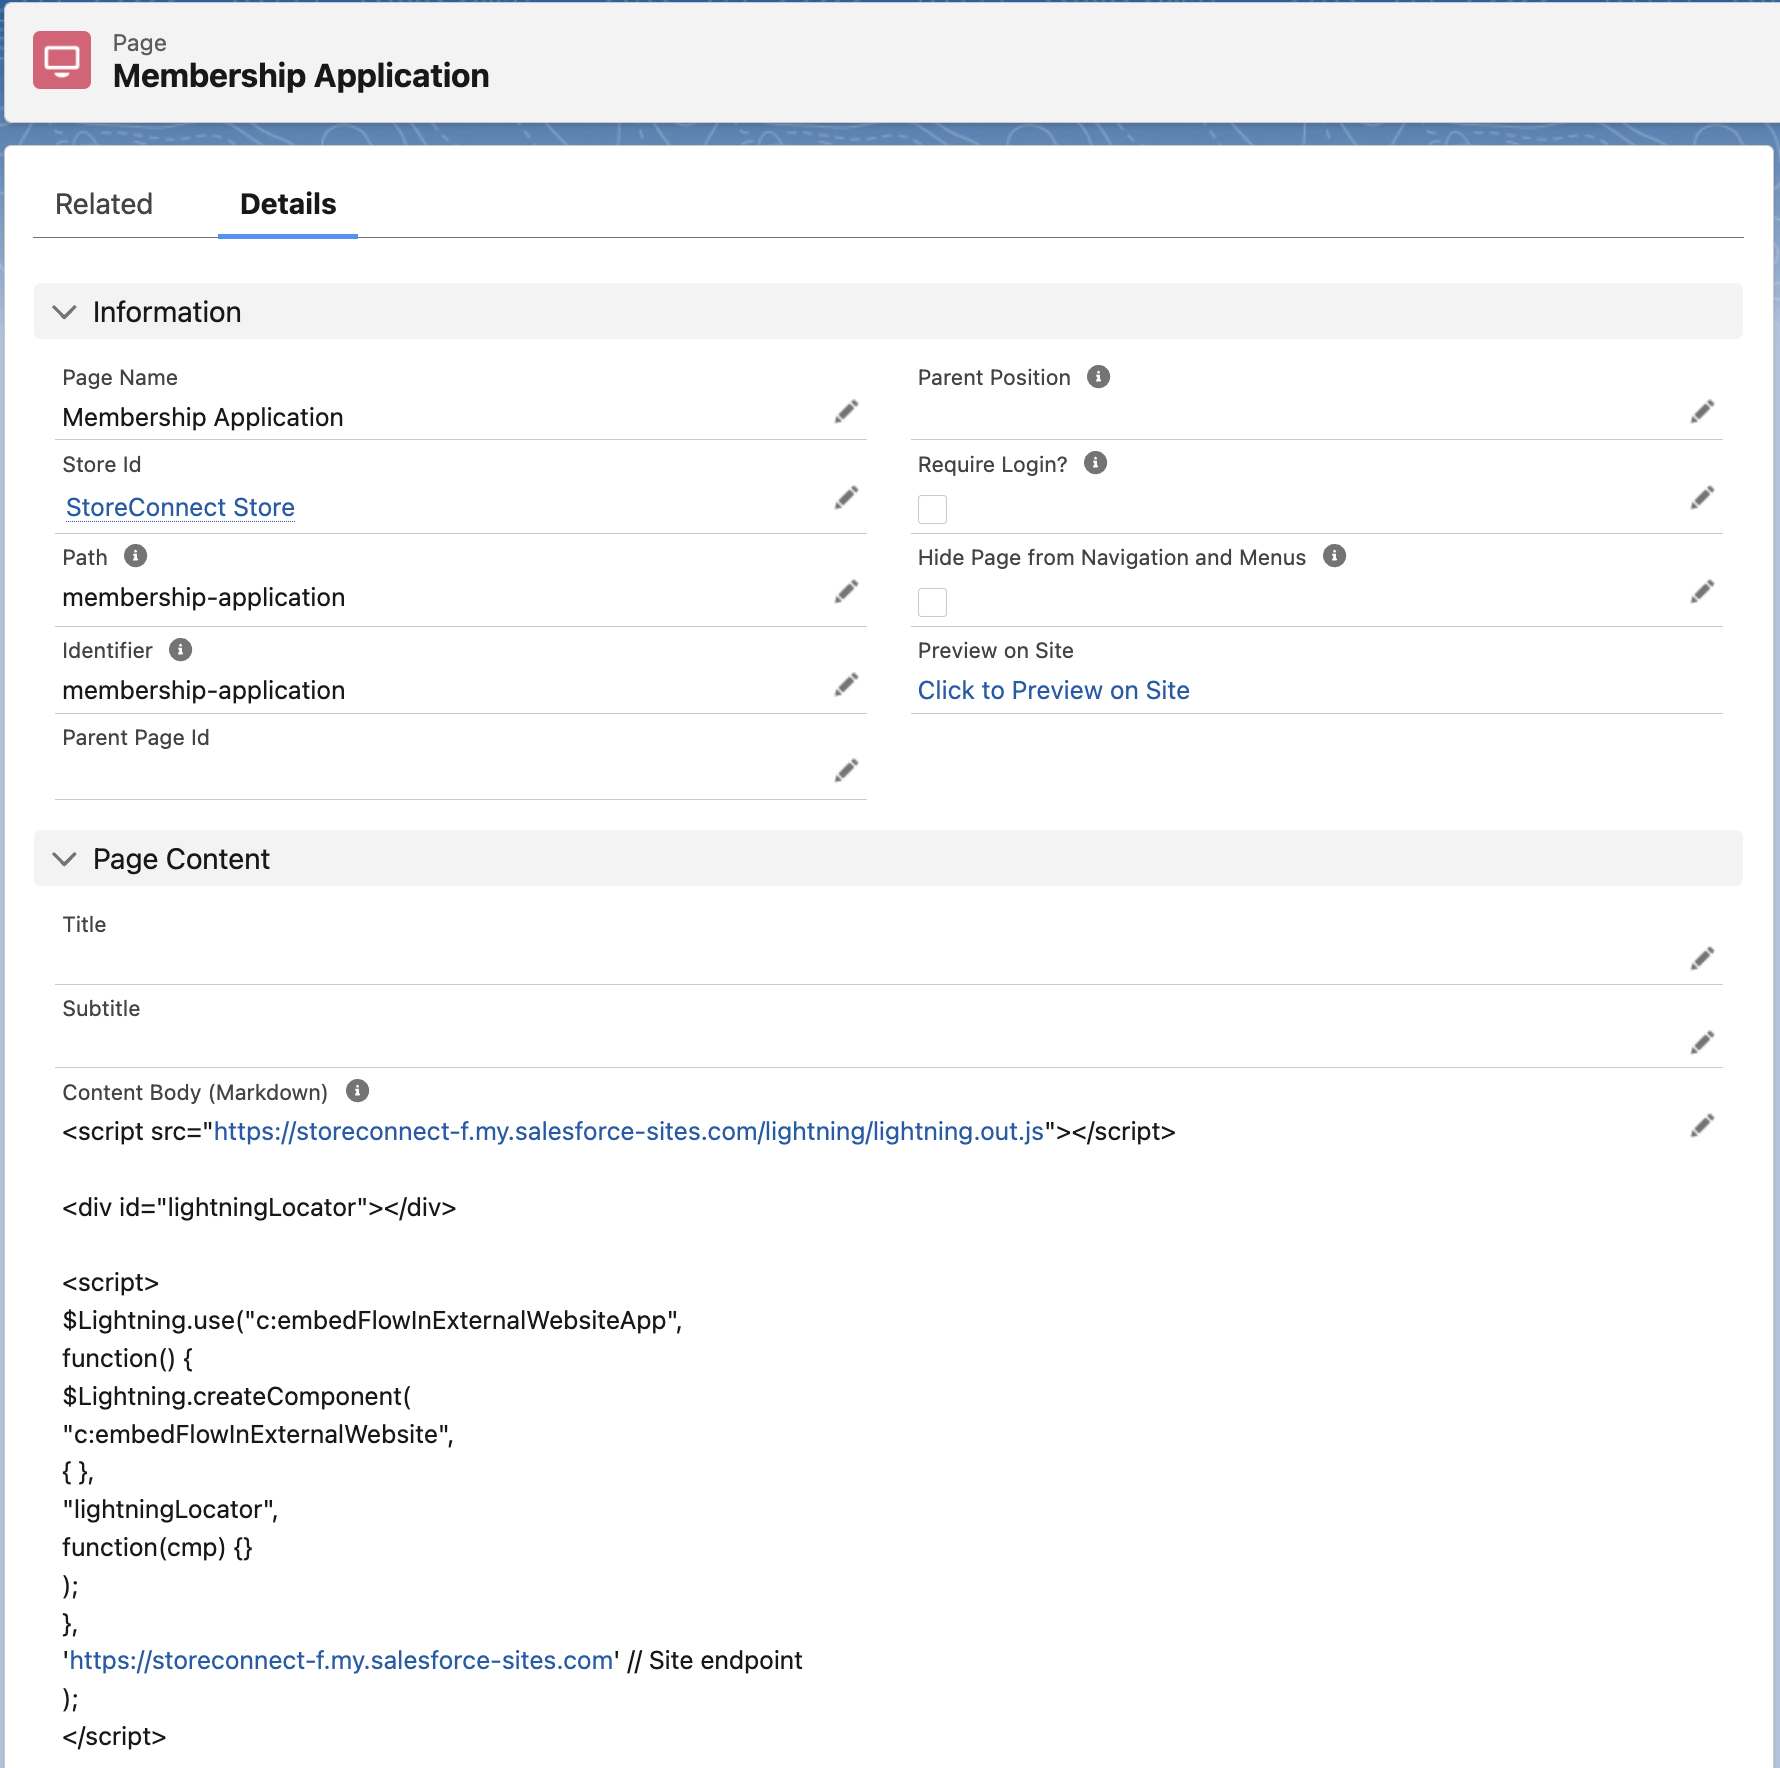The width and height of the screenshot is (1780, 1768).
Task: Edit Parent Position pencil icon
Action: tap(1702, 412)
